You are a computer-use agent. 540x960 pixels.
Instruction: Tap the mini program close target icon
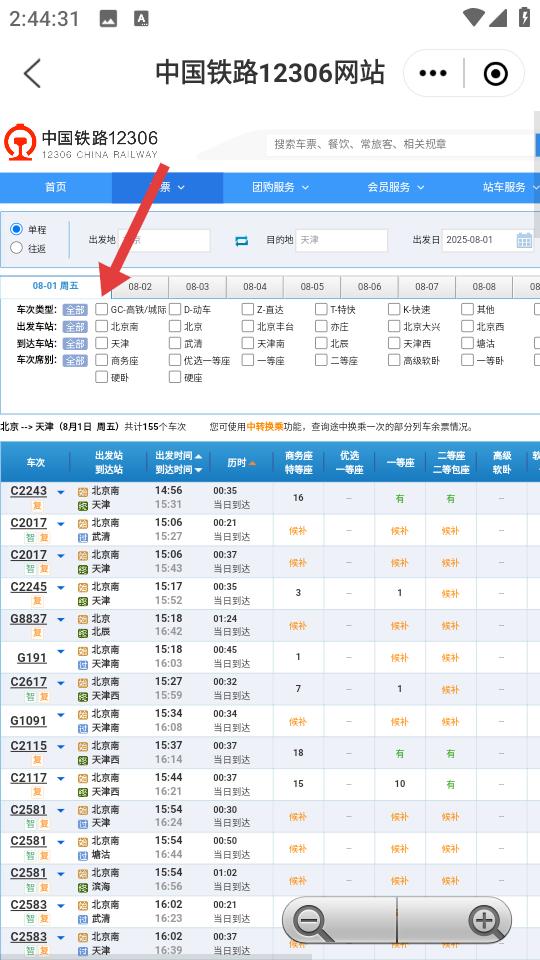[495, 73]
